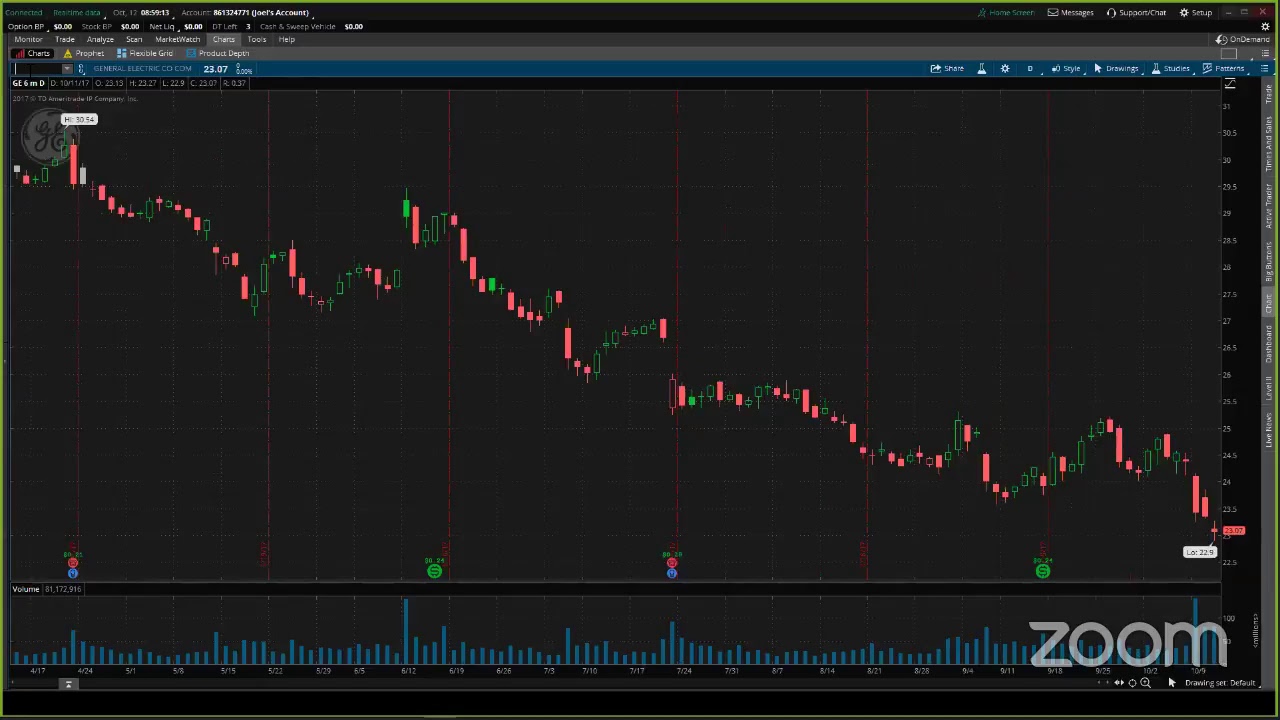1280x720 pixels.
Task: Open Drawing set: Default dropdown
Action: pyautogui.click(x=1220, y=683)
